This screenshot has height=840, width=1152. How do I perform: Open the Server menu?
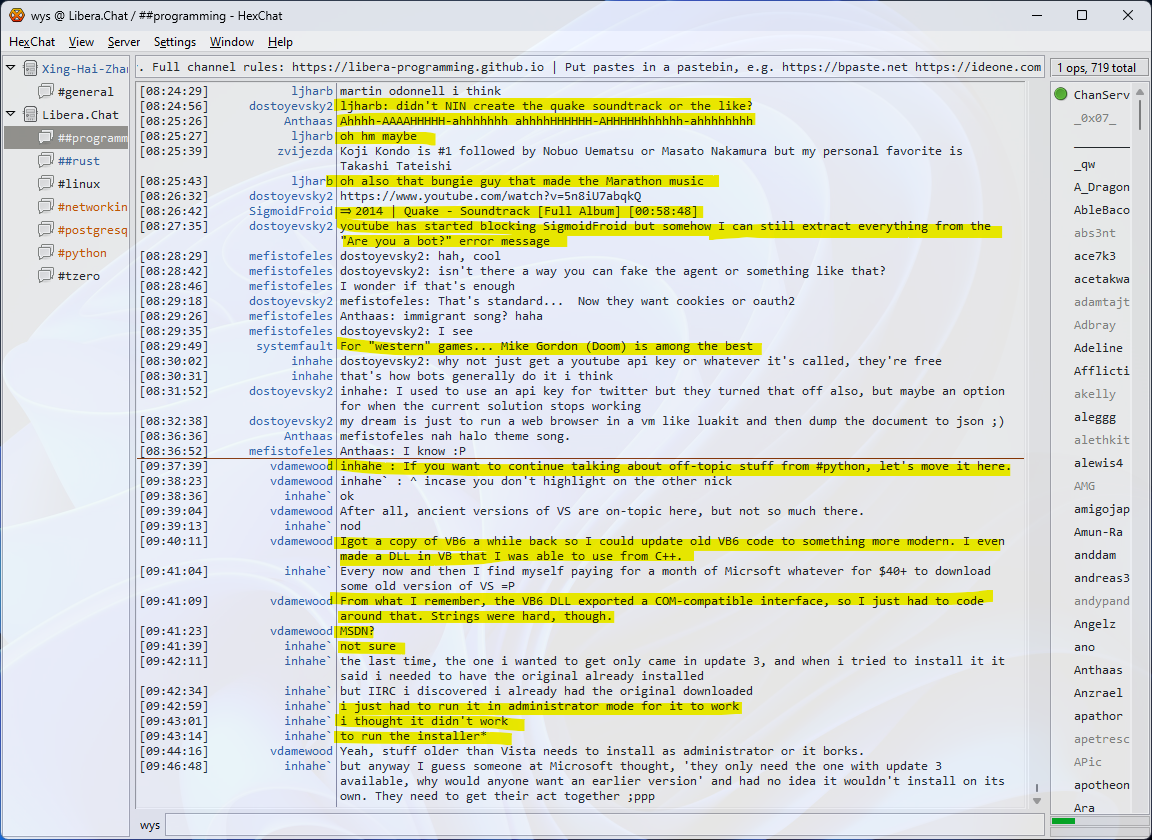pos(124,42)
